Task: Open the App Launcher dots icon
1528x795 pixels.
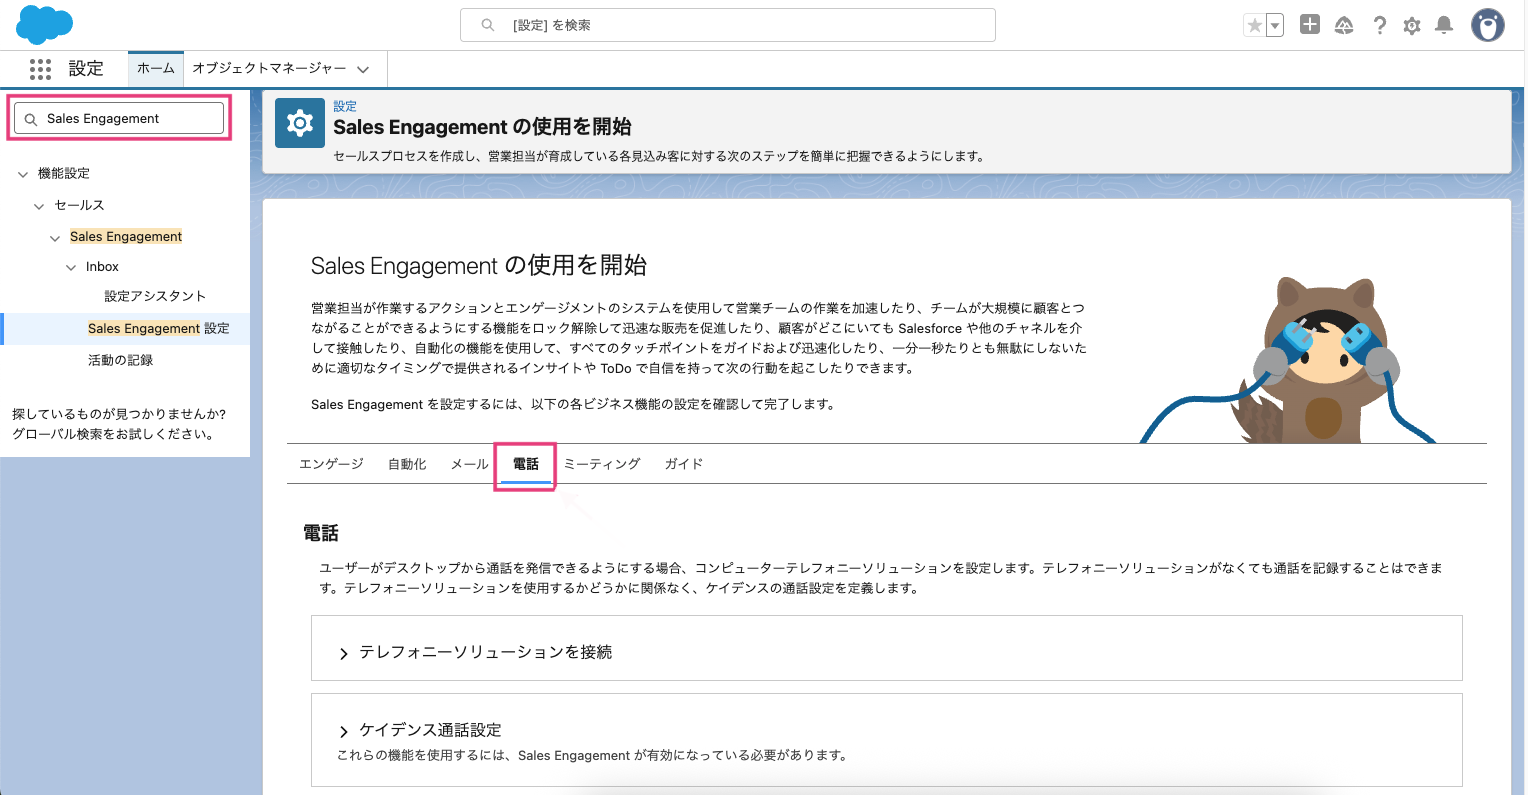Action: point(40,69)
